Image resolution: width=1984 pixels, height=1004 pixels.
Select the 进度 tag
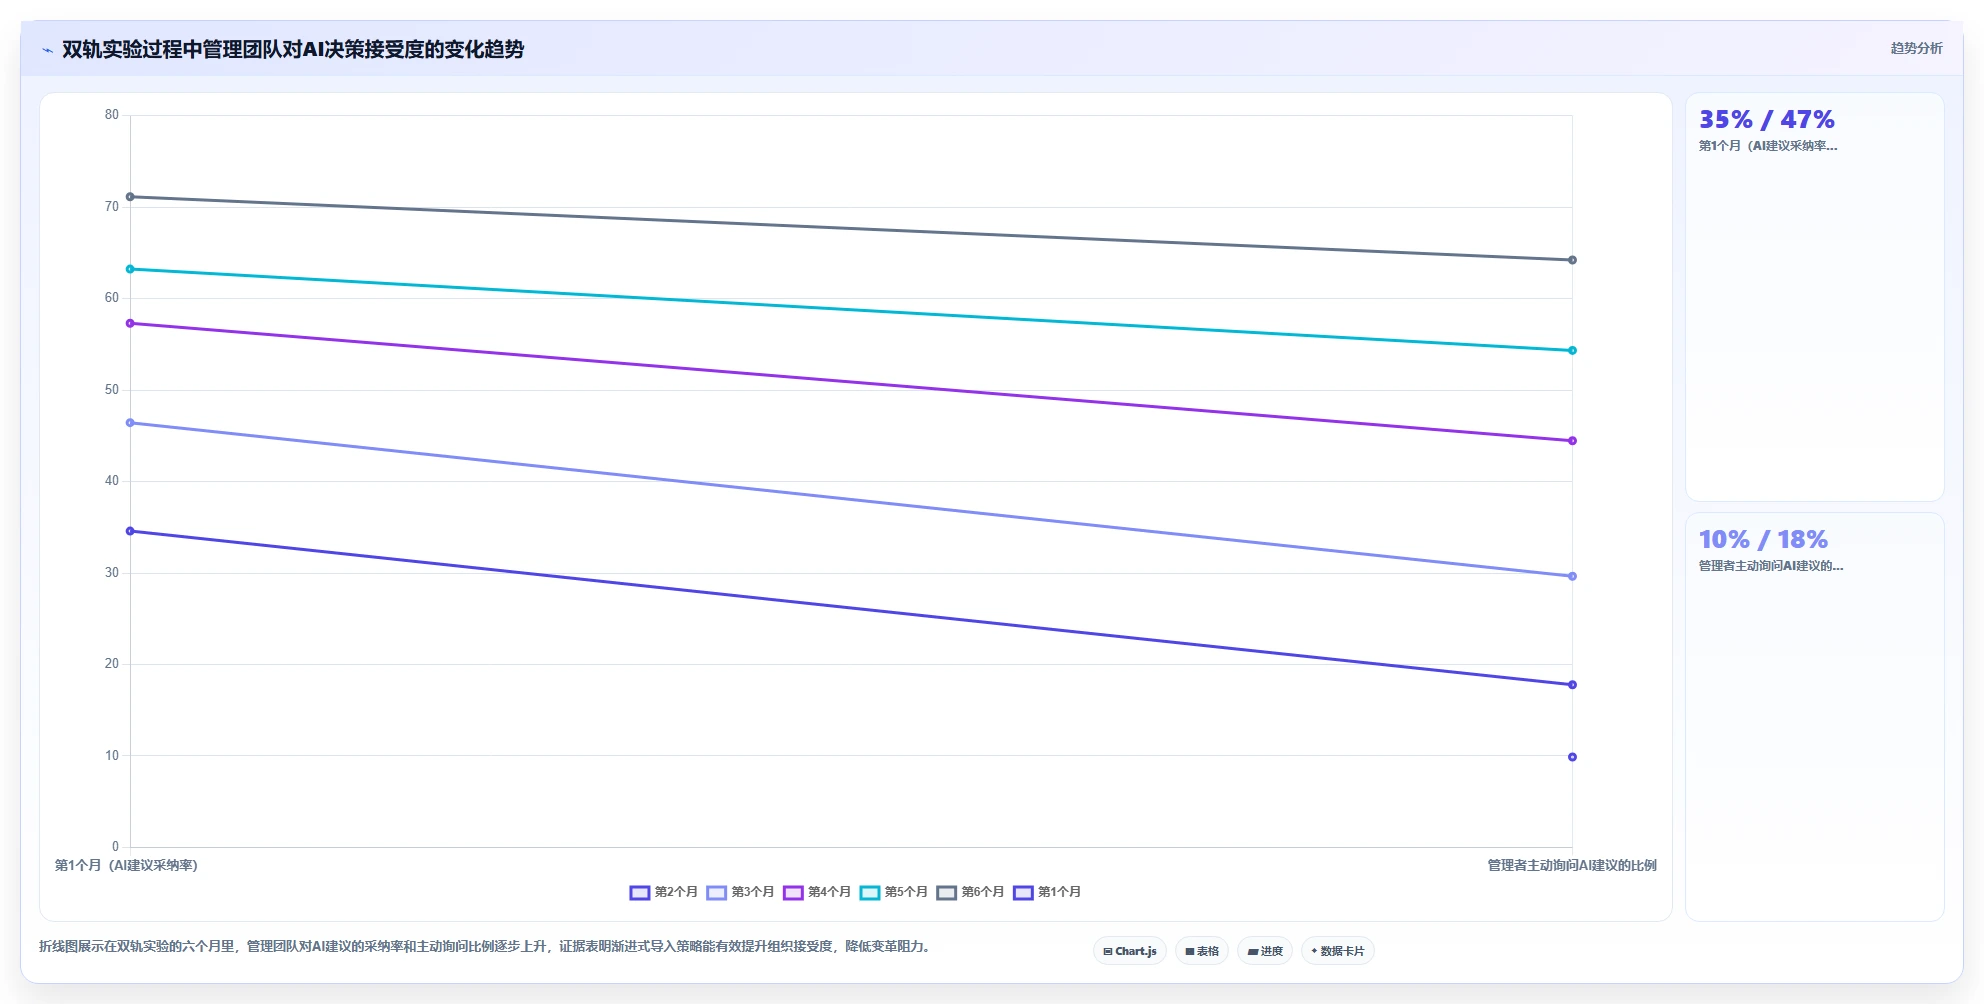click(x=1265, y=951)
